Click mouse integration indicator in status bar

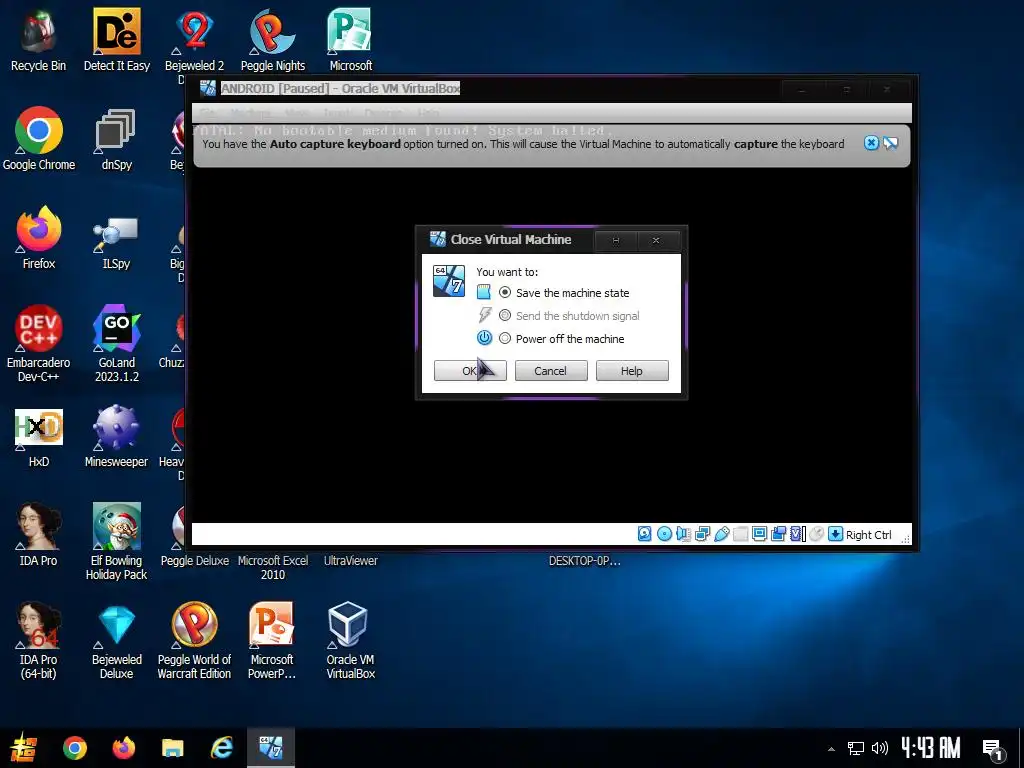[x=816, y=534]
